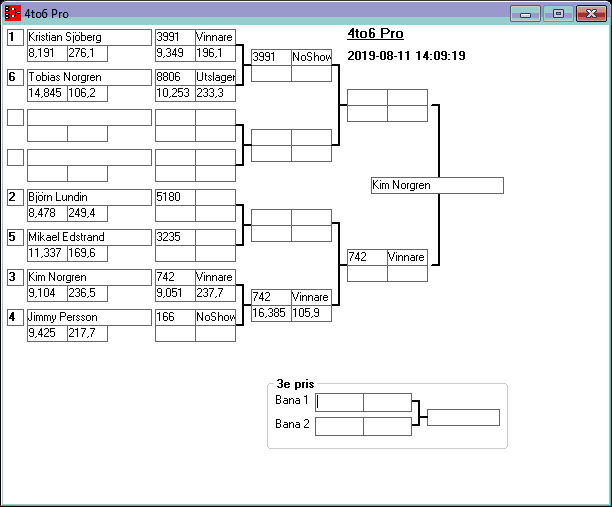Image resolution: width=612 pixels, height=507 pixels.
Task: Click the first Bana 2 input cell
Action: click(x=339, y=426)
